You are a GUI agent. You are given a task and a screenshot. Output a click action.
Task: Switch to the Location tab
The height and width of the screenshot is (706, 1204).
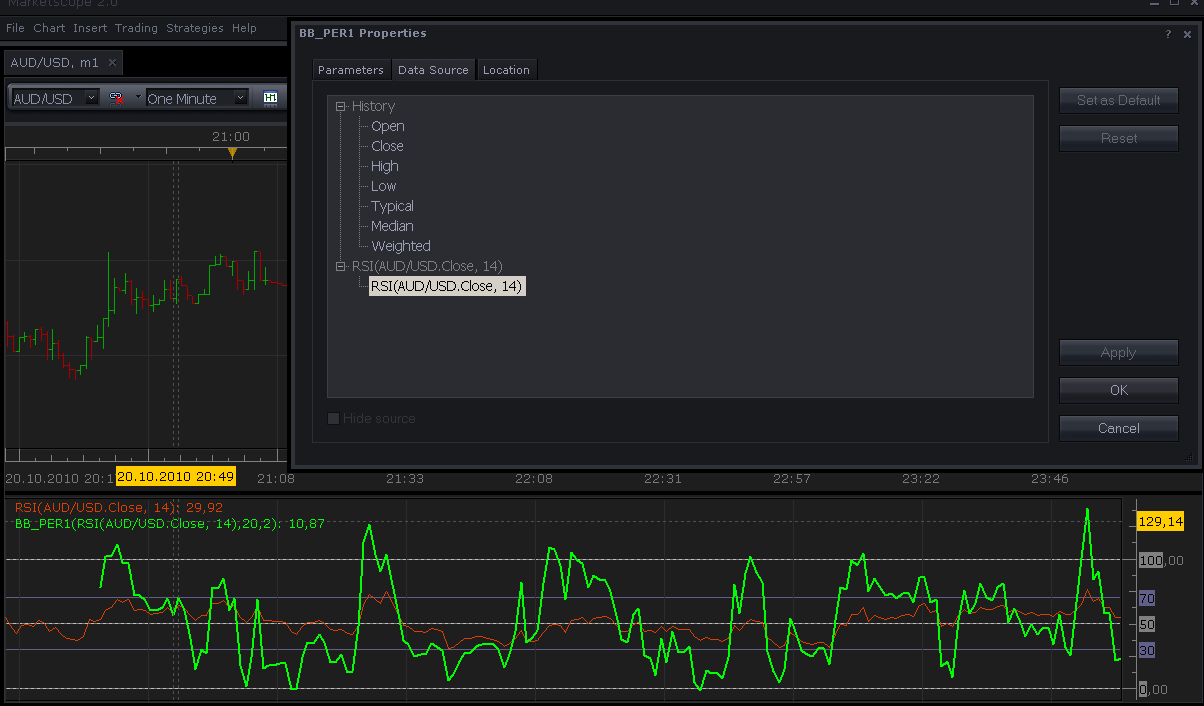coord(506,70)
